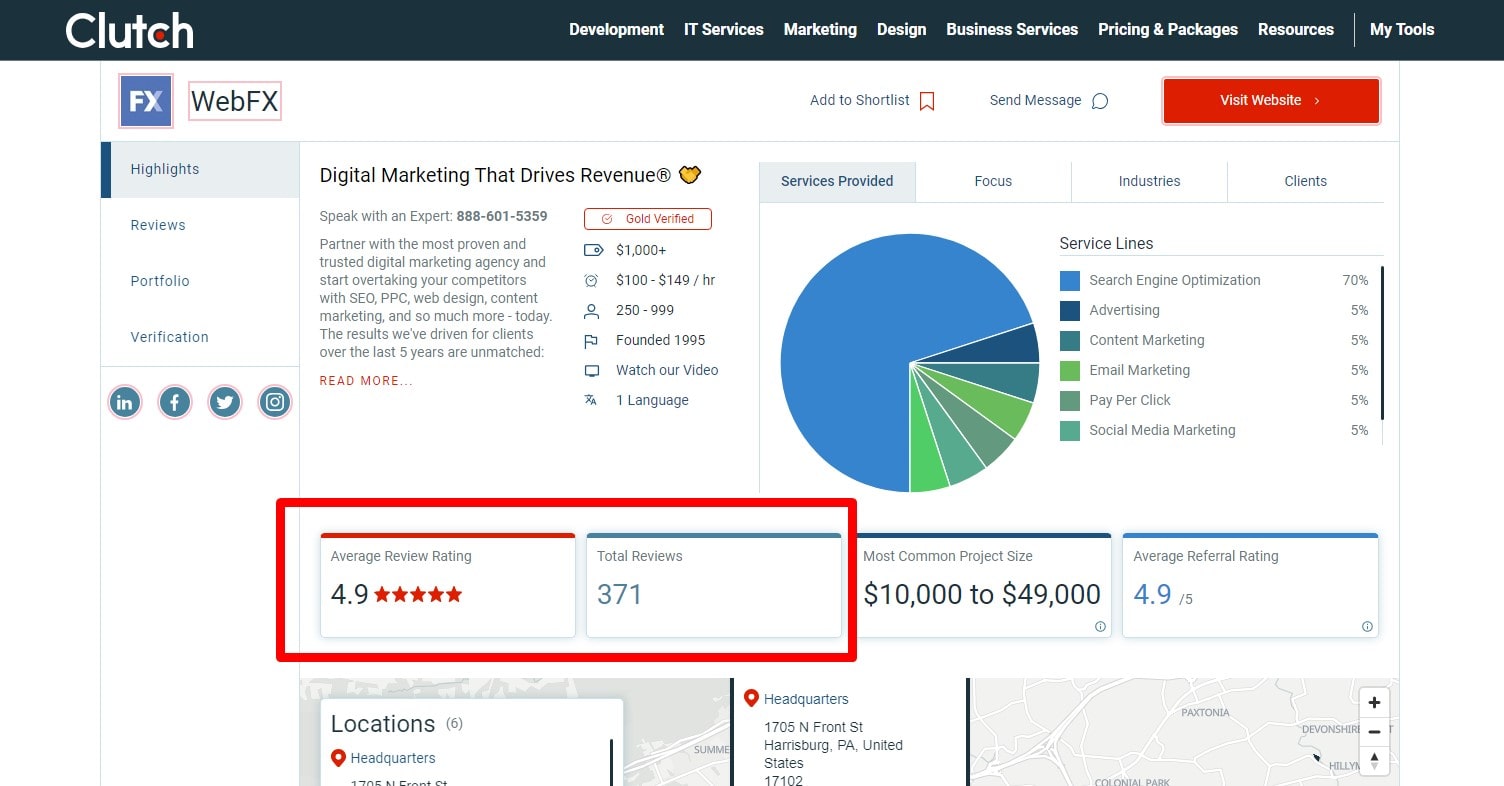The width and height of the screenshot is (1504, 786).
Task: Click the WebFX company name heading
Action: pyautogui.click(x=235, y=101)
